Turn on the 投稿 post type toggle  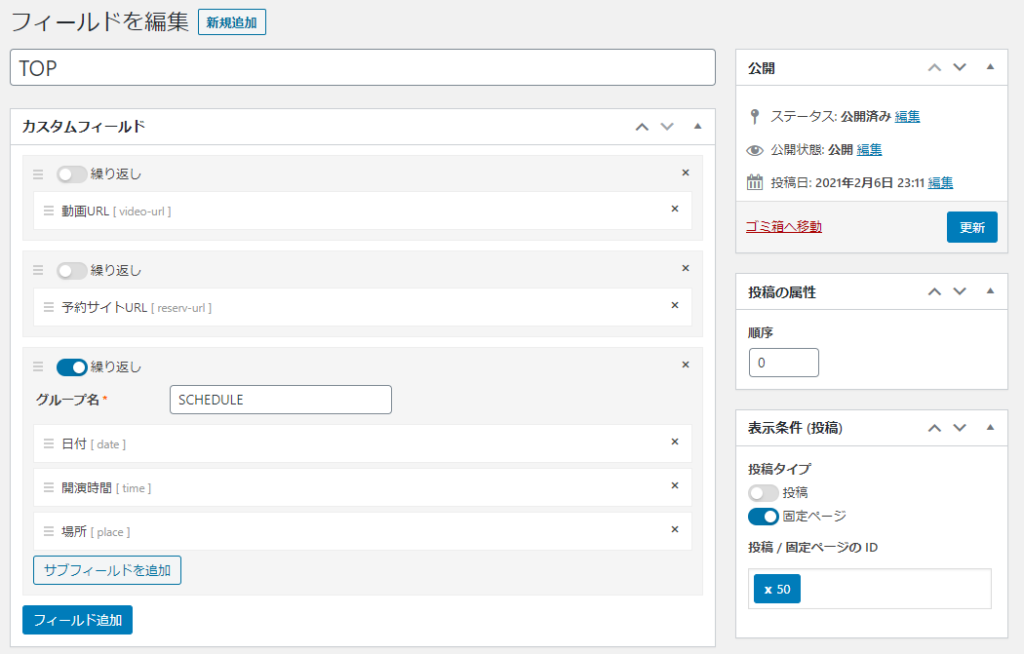[x=763, y=492]
